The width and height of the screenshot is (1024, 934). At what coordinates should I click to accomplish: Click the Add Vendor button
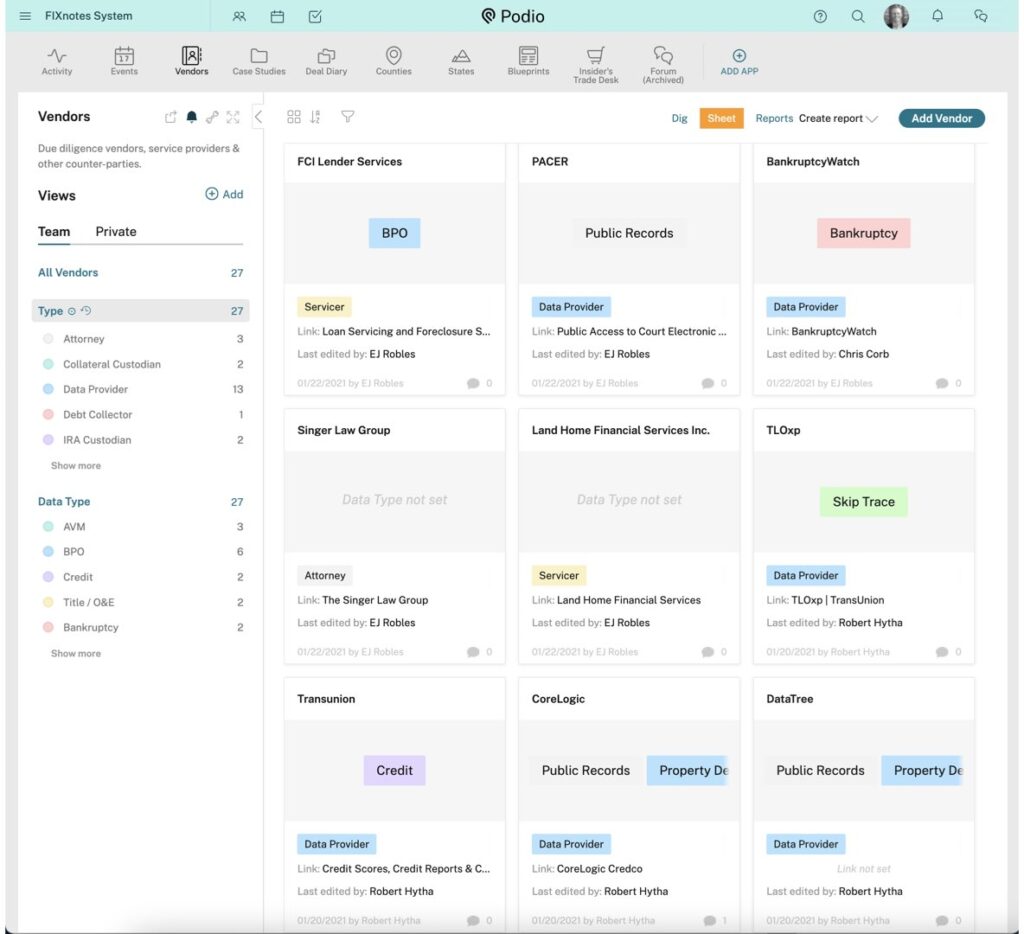coord(941,118)
